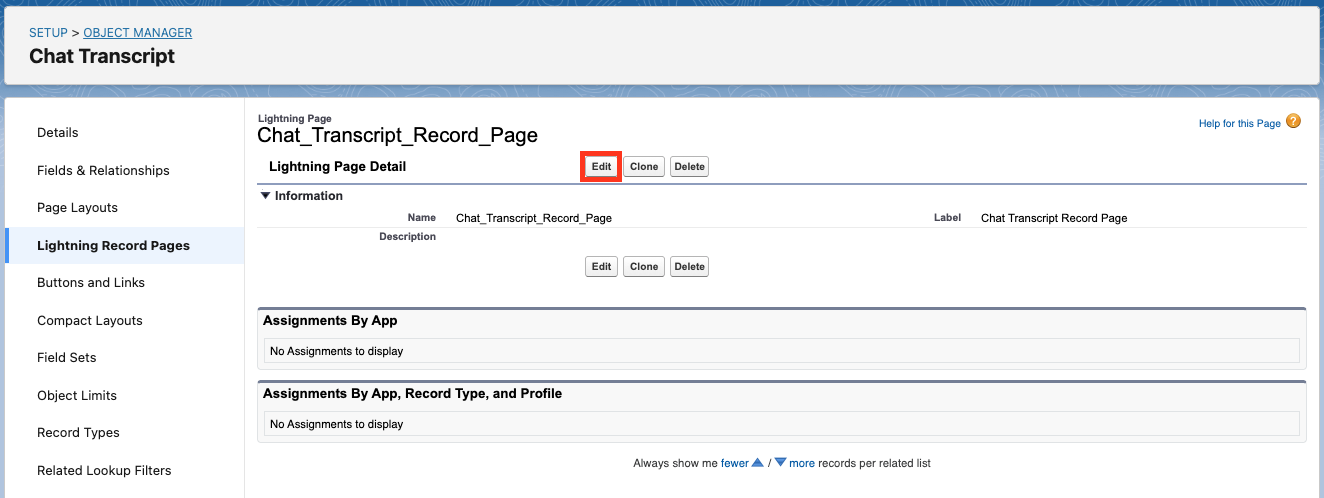Viewport: 1324px width, 498px height.
Task: Click the lower Edit button
Action: (601, 267)
